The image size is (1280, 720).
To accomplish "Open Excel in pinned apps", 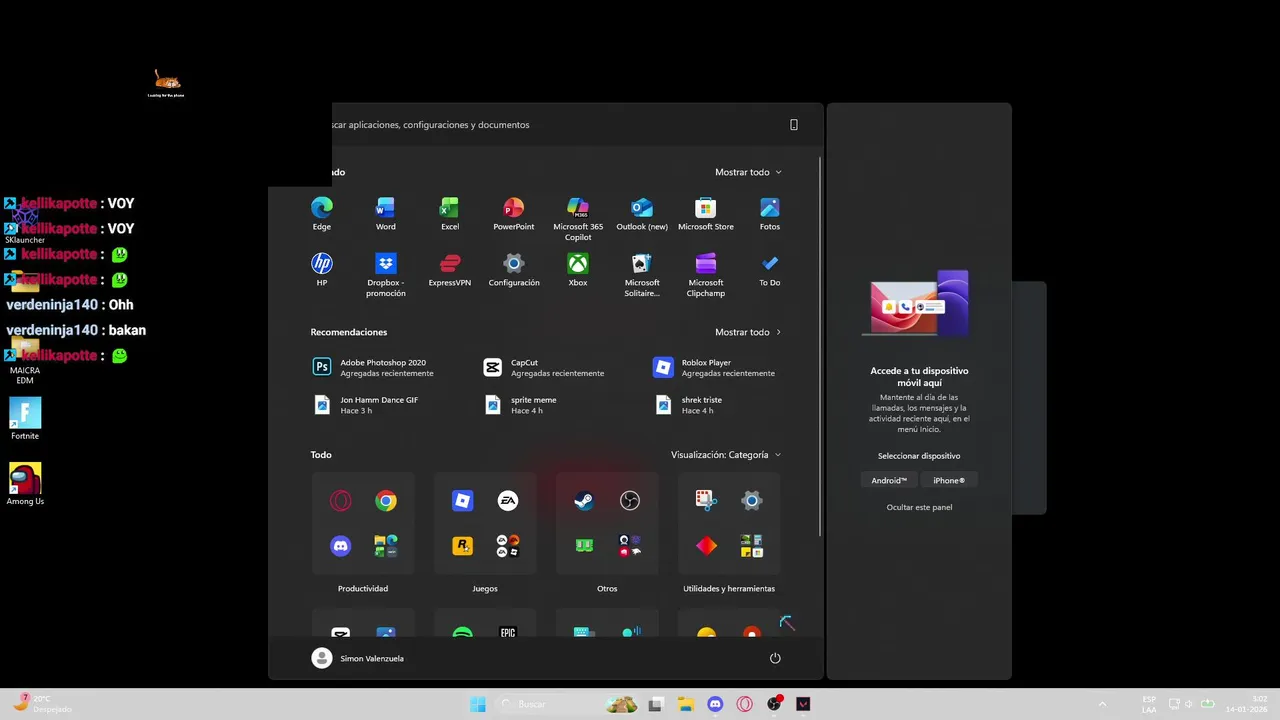I will click(x=450, y=214).
